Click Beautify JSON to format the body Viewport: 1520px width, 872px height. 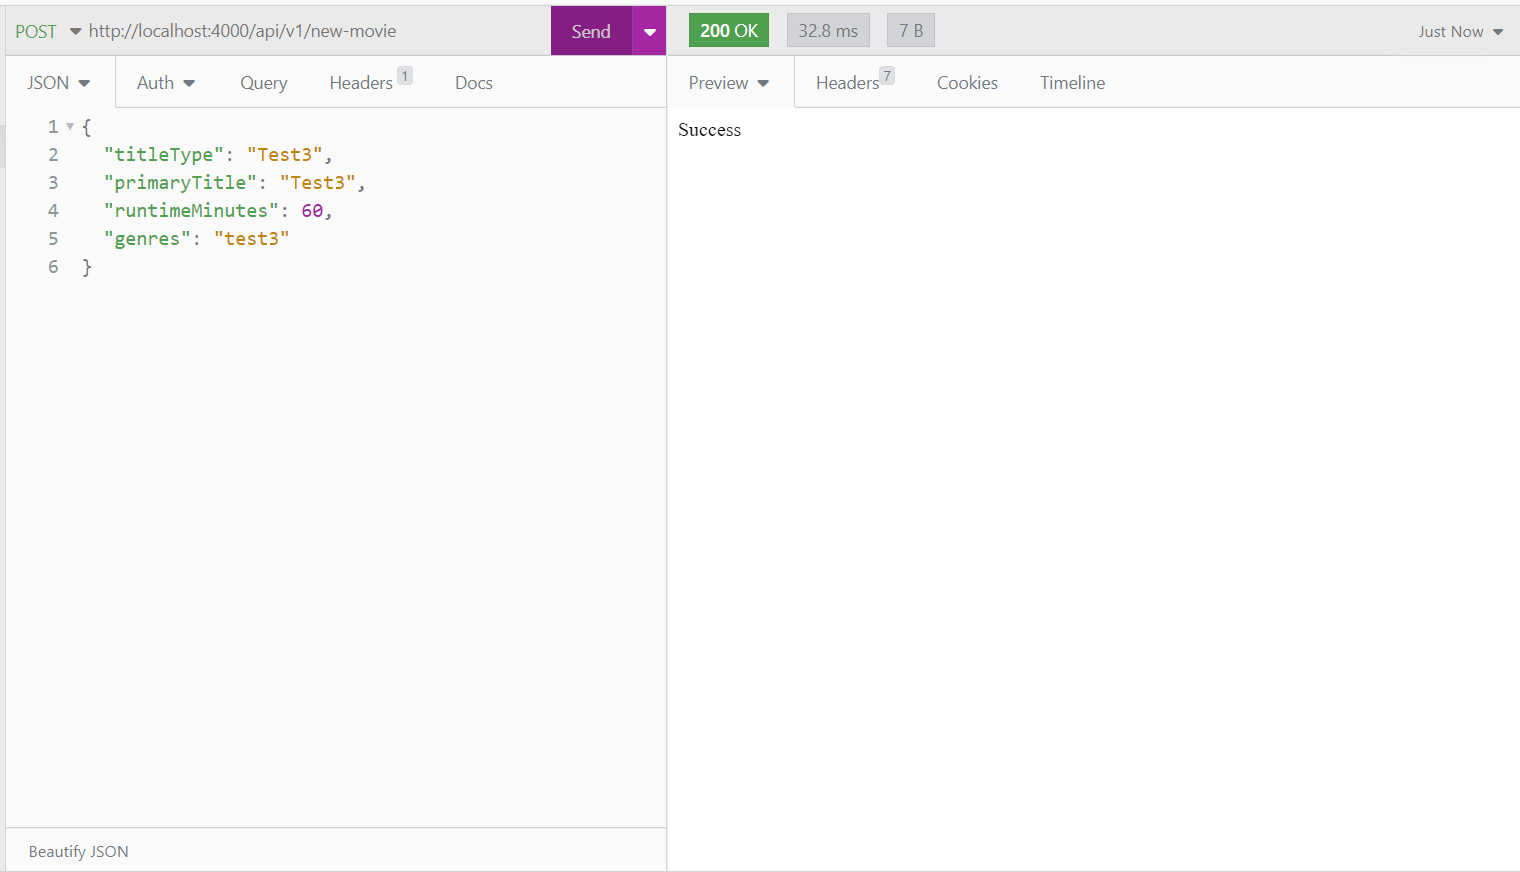pos(77,851)
